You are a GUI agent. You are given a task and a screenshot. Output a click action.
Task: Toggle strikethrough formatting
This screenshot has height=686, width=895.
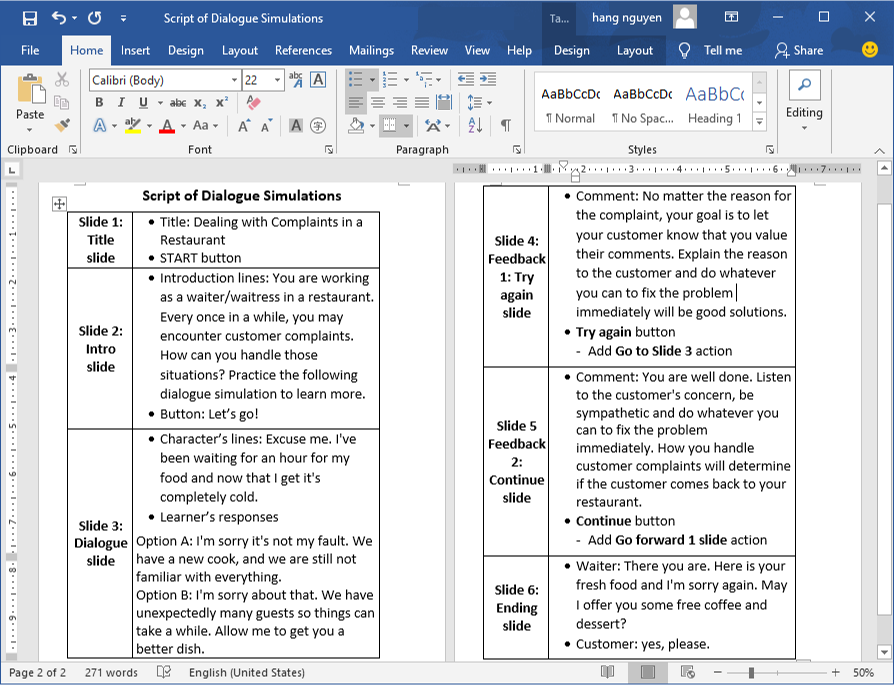[x=178, y=103]
